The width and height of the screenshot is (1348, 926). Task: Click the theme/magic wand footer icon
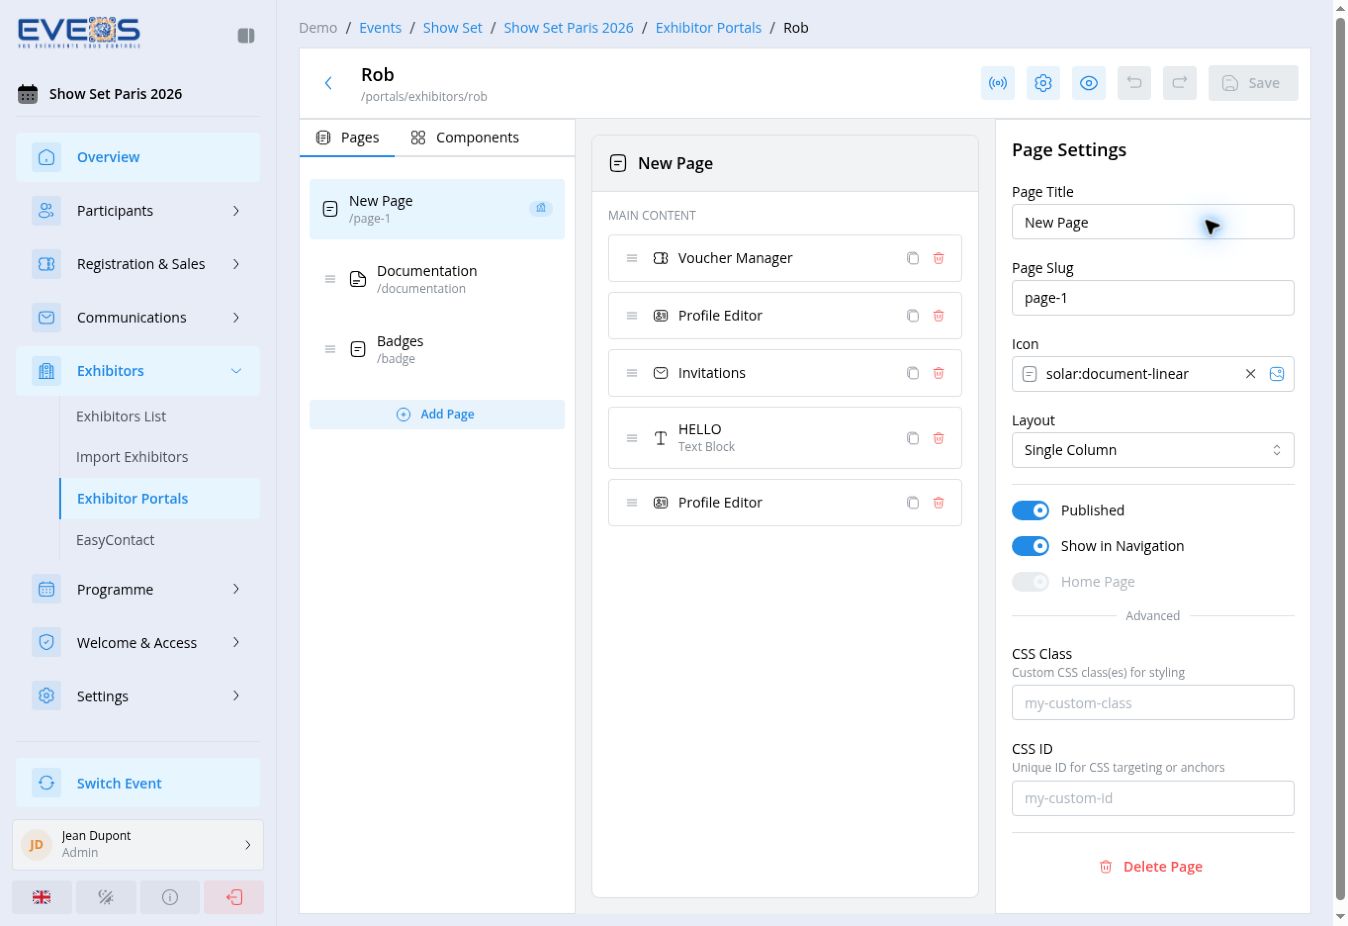(x=106, y=897)
